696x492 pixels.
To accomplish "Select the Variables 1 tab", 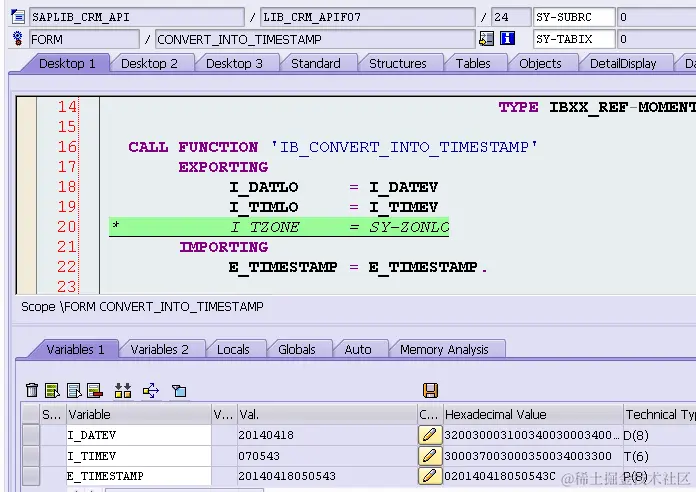I will pyautogui.click(x=75, y=349).
